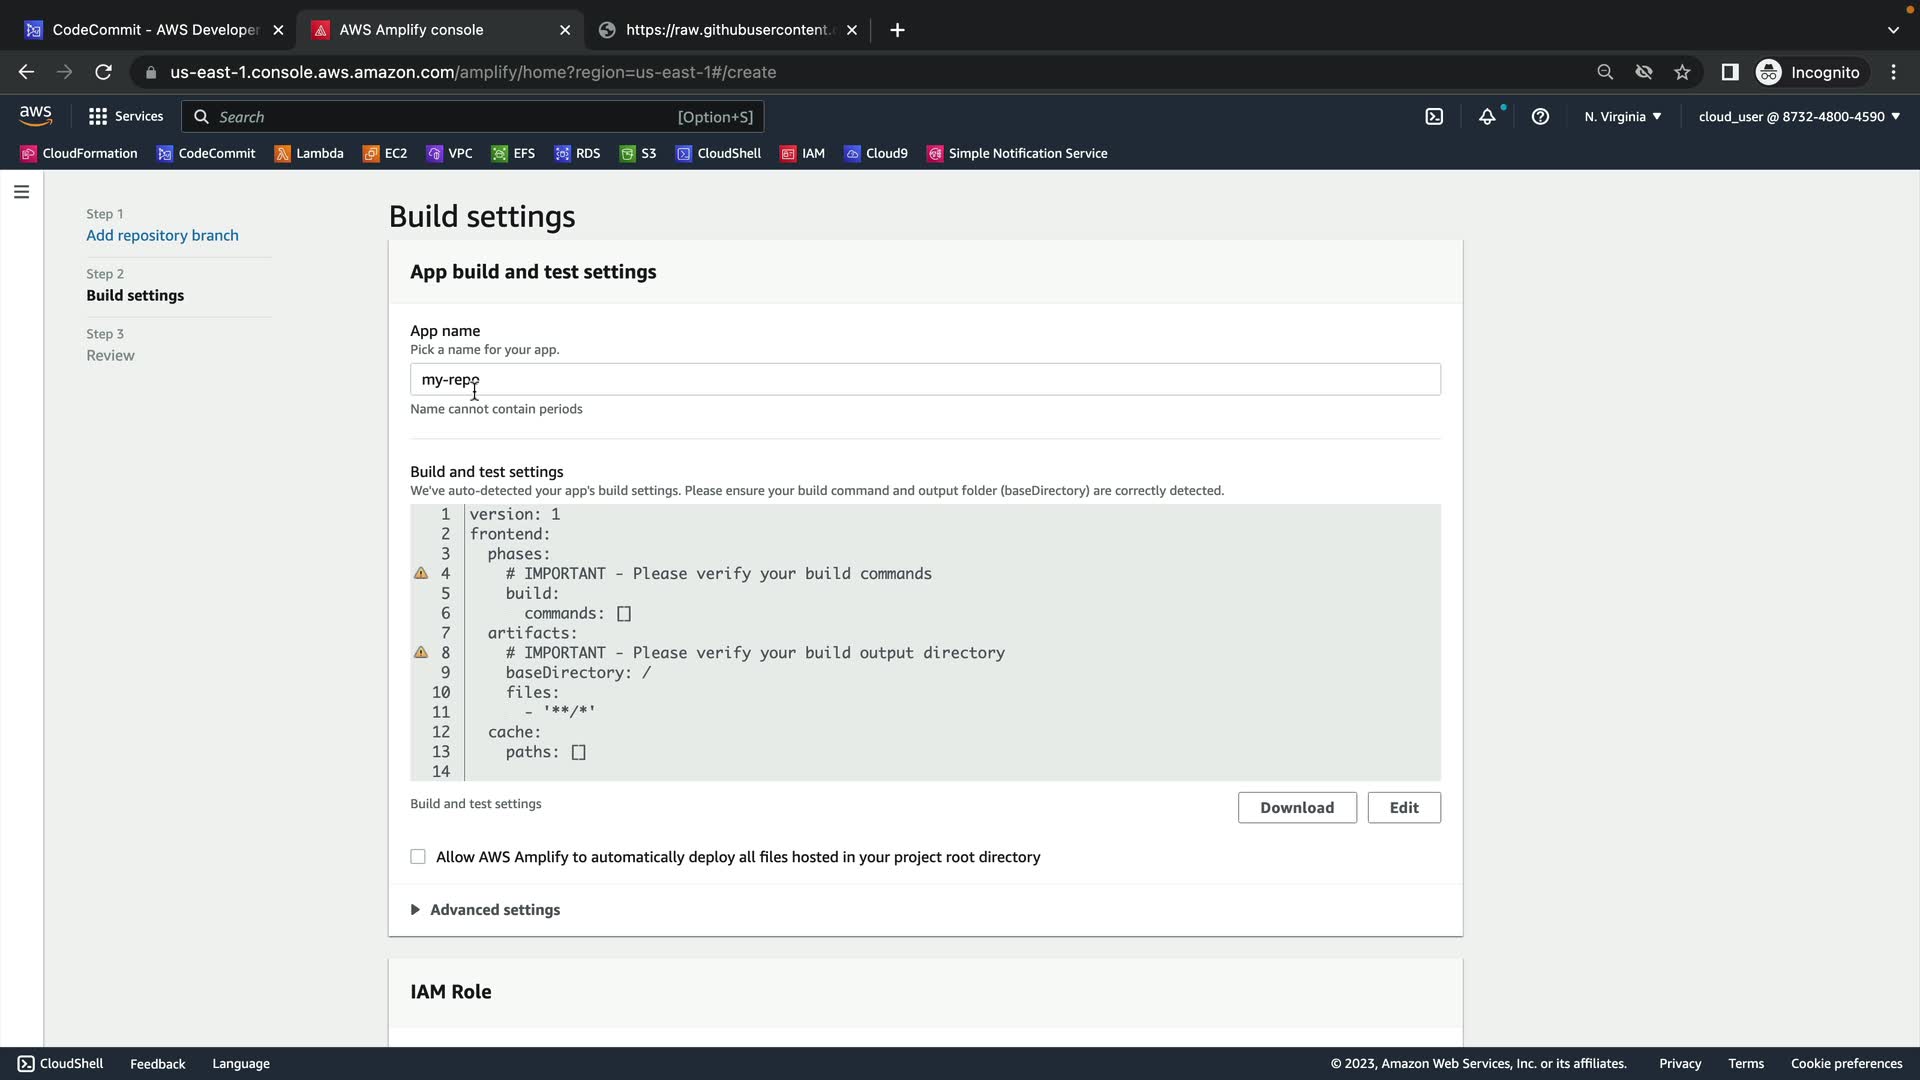Open the hamburger side navigation menu
Image resolution: width=1920 pixels, height=1080 pixels.
[21, 192]
